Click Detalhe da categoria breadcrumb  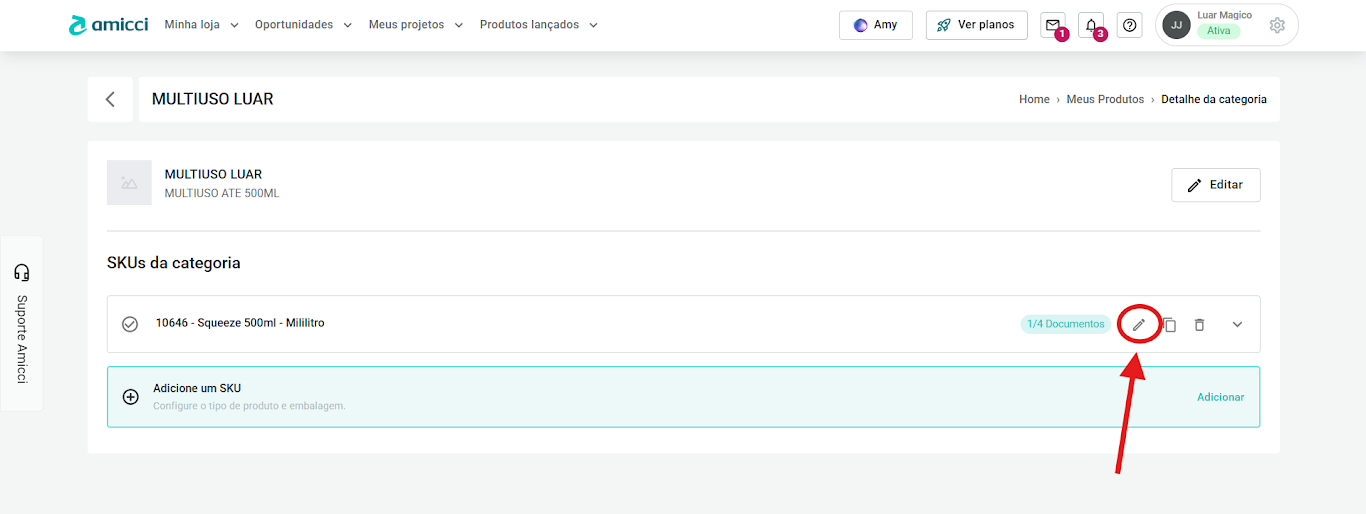point(1214,99)
